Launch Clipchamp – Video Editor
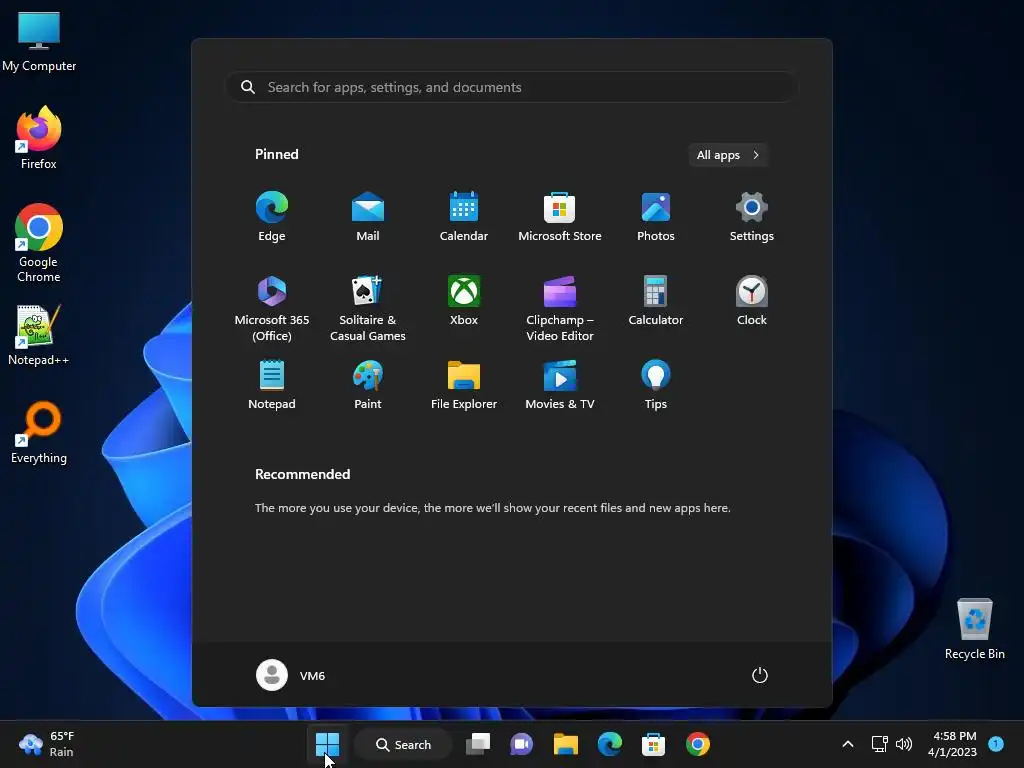The height and width of the screenshot is (768, 1024). point(560,308)
